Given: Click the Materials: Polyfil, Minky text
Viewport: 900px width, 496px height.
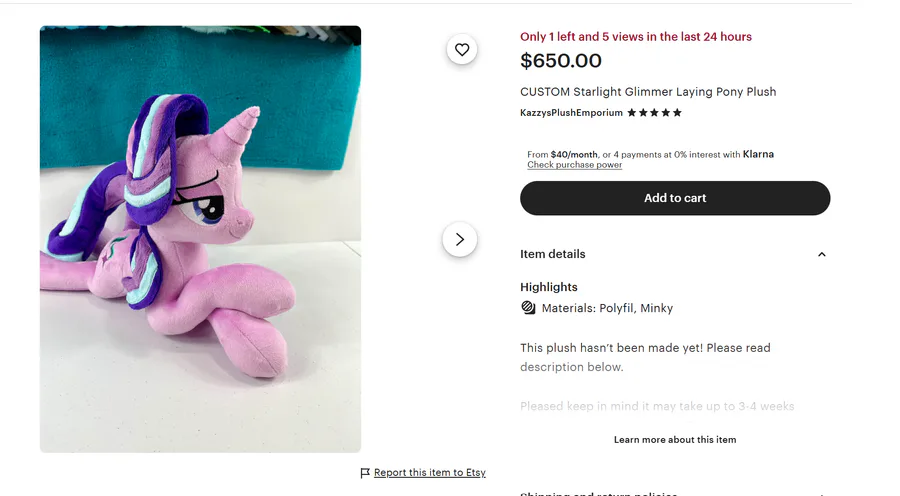Looking at the screenshot, I should point(607,308).
